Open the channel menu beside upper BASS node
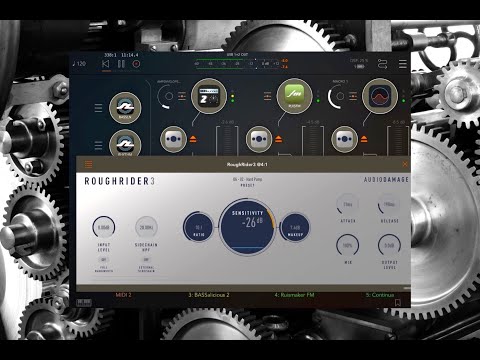The height and width of the screenshot is (360, 480). 98,108
